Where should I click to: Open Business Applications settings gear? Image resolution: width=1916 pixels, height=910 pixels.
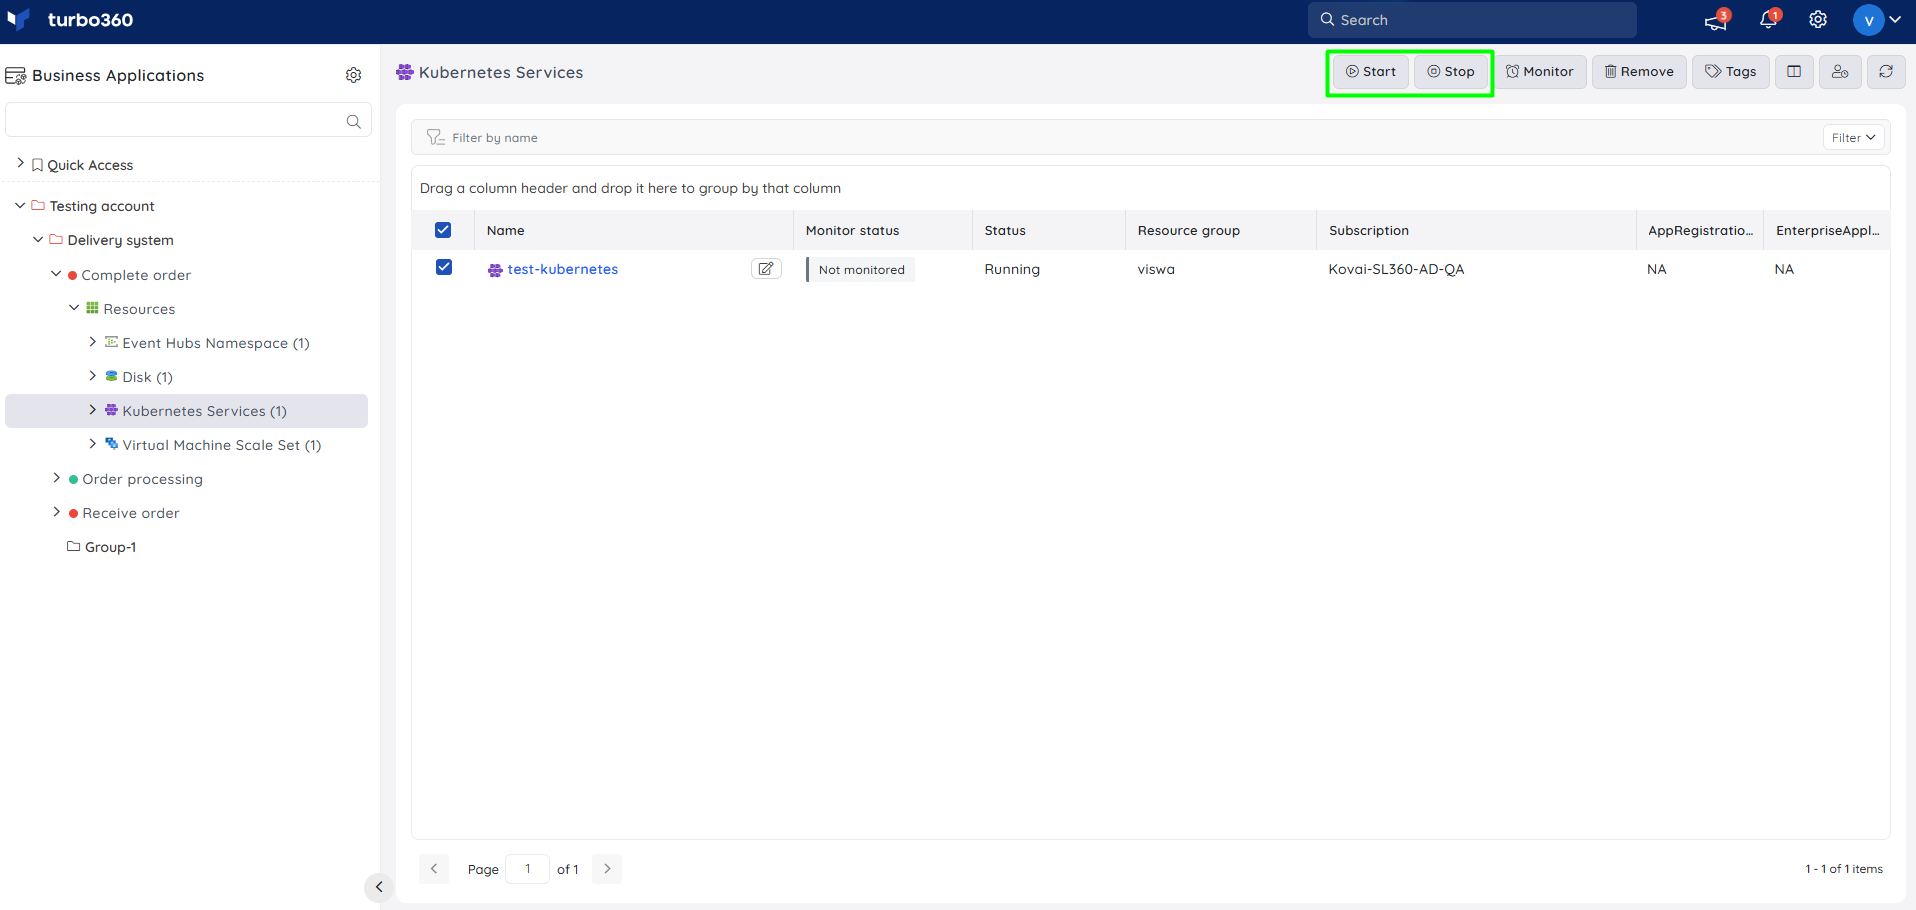[x=353, y=75]
